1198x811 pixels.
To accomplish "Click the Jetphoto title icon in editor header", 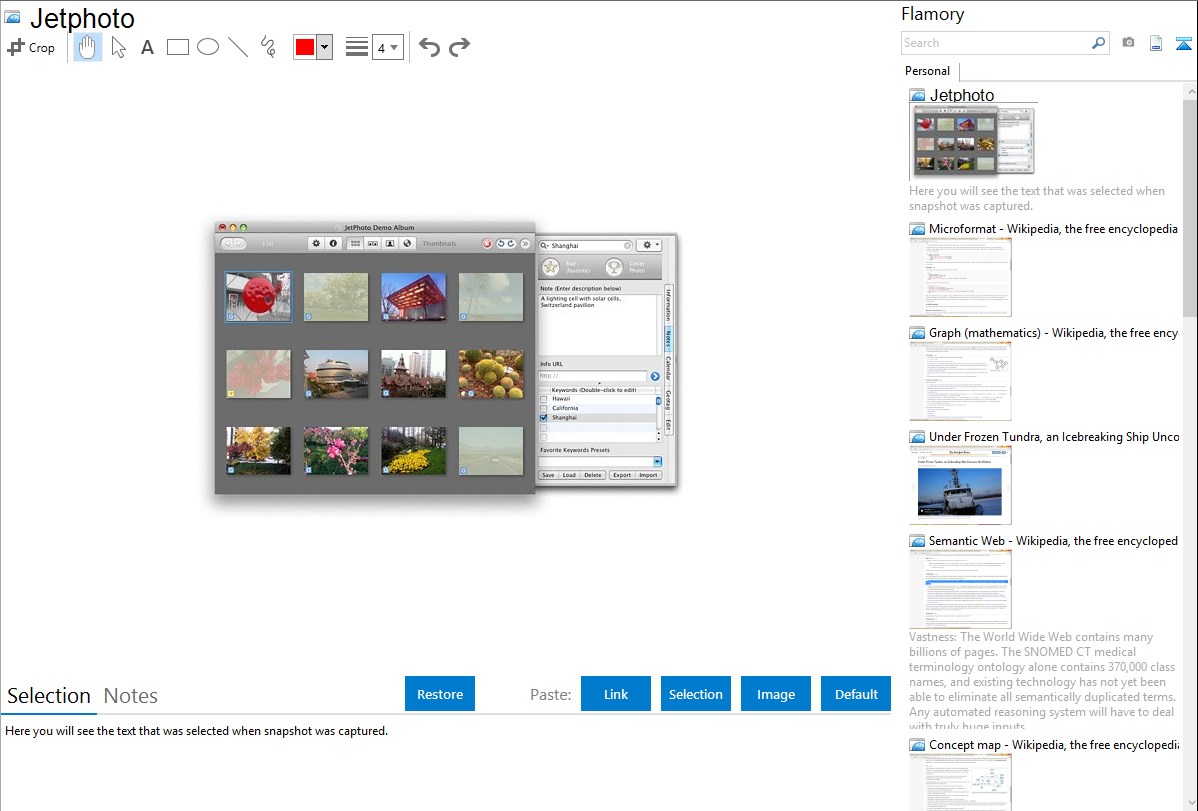I will [13, 17].
